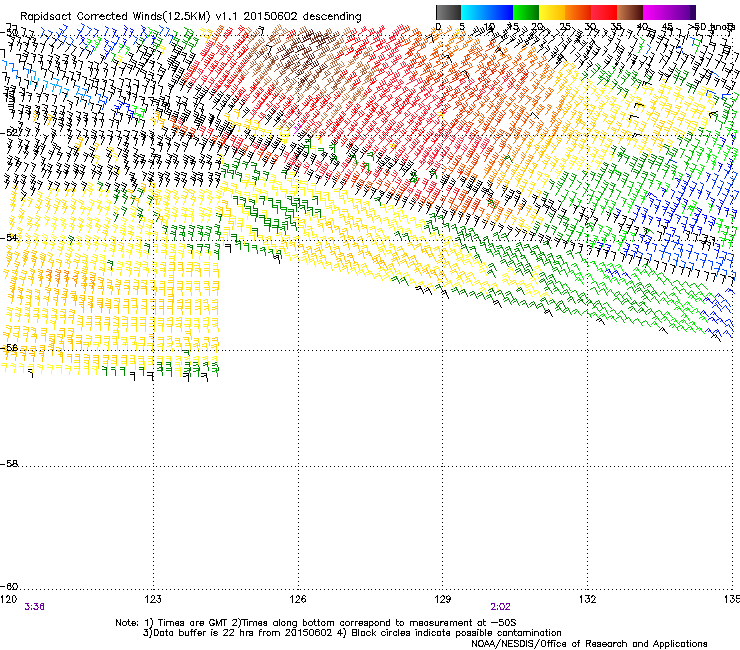Click latitude axis label '-54'

[9, 237]
